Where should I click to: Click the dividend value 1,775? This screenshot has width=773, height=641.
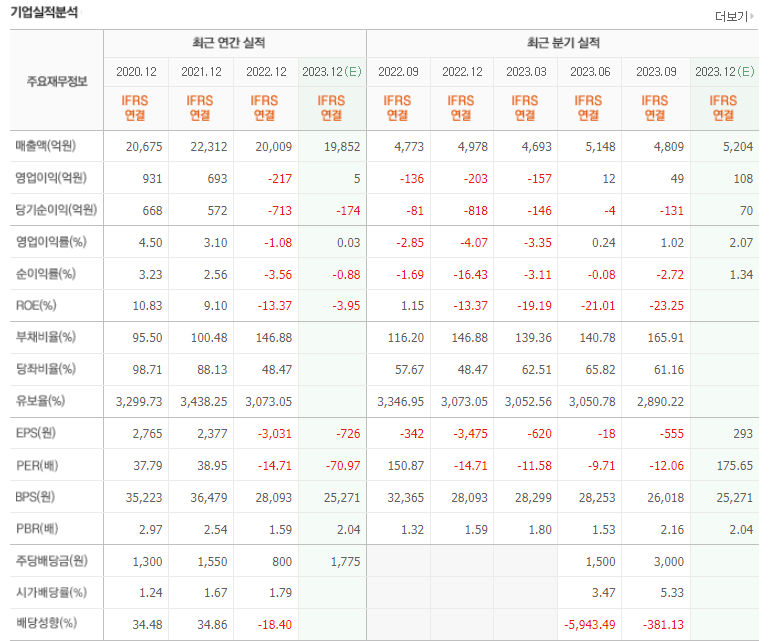pyautogui.click(x=346, y=562)
